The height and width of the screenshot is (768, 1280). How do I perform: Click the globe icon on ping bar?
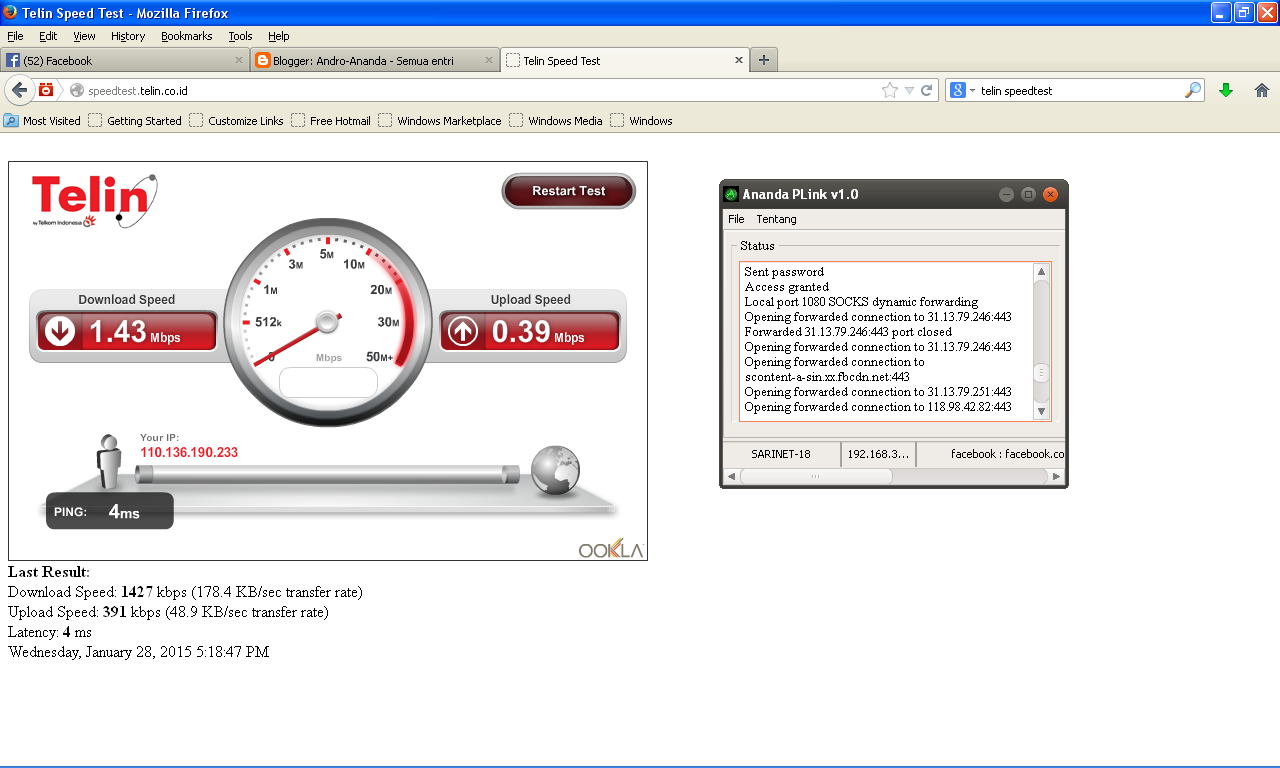(555, 470)
